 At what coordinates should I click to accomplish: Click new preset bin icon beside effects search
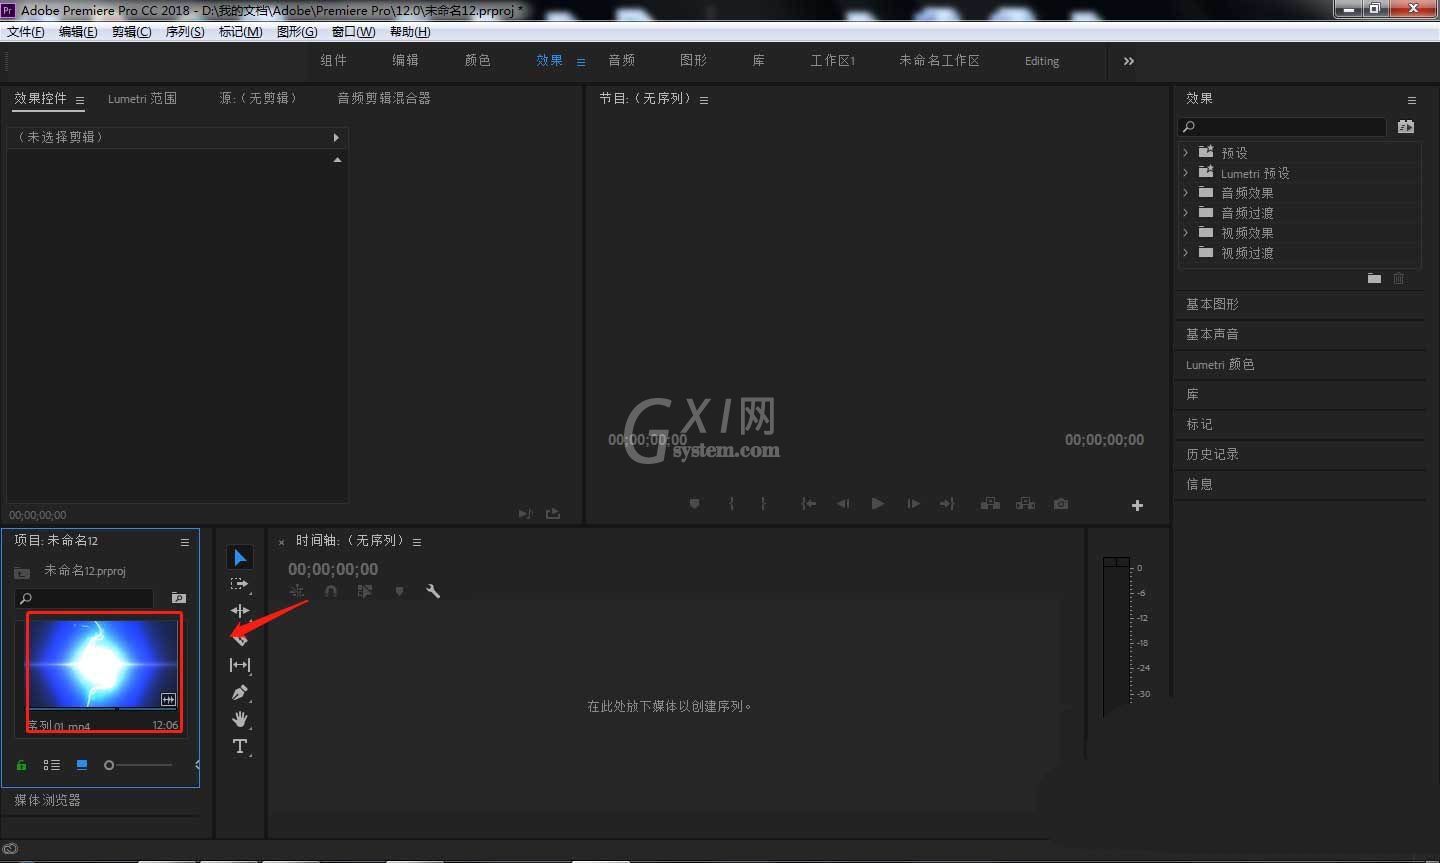point(1406,126)
